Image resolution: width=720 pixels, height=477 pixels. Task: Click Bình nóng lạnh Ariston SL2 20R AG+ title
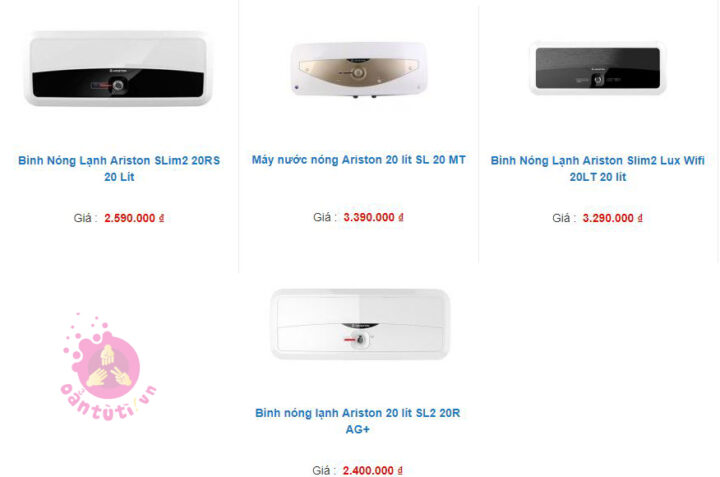pyautogui.click(x=358, y=421)
